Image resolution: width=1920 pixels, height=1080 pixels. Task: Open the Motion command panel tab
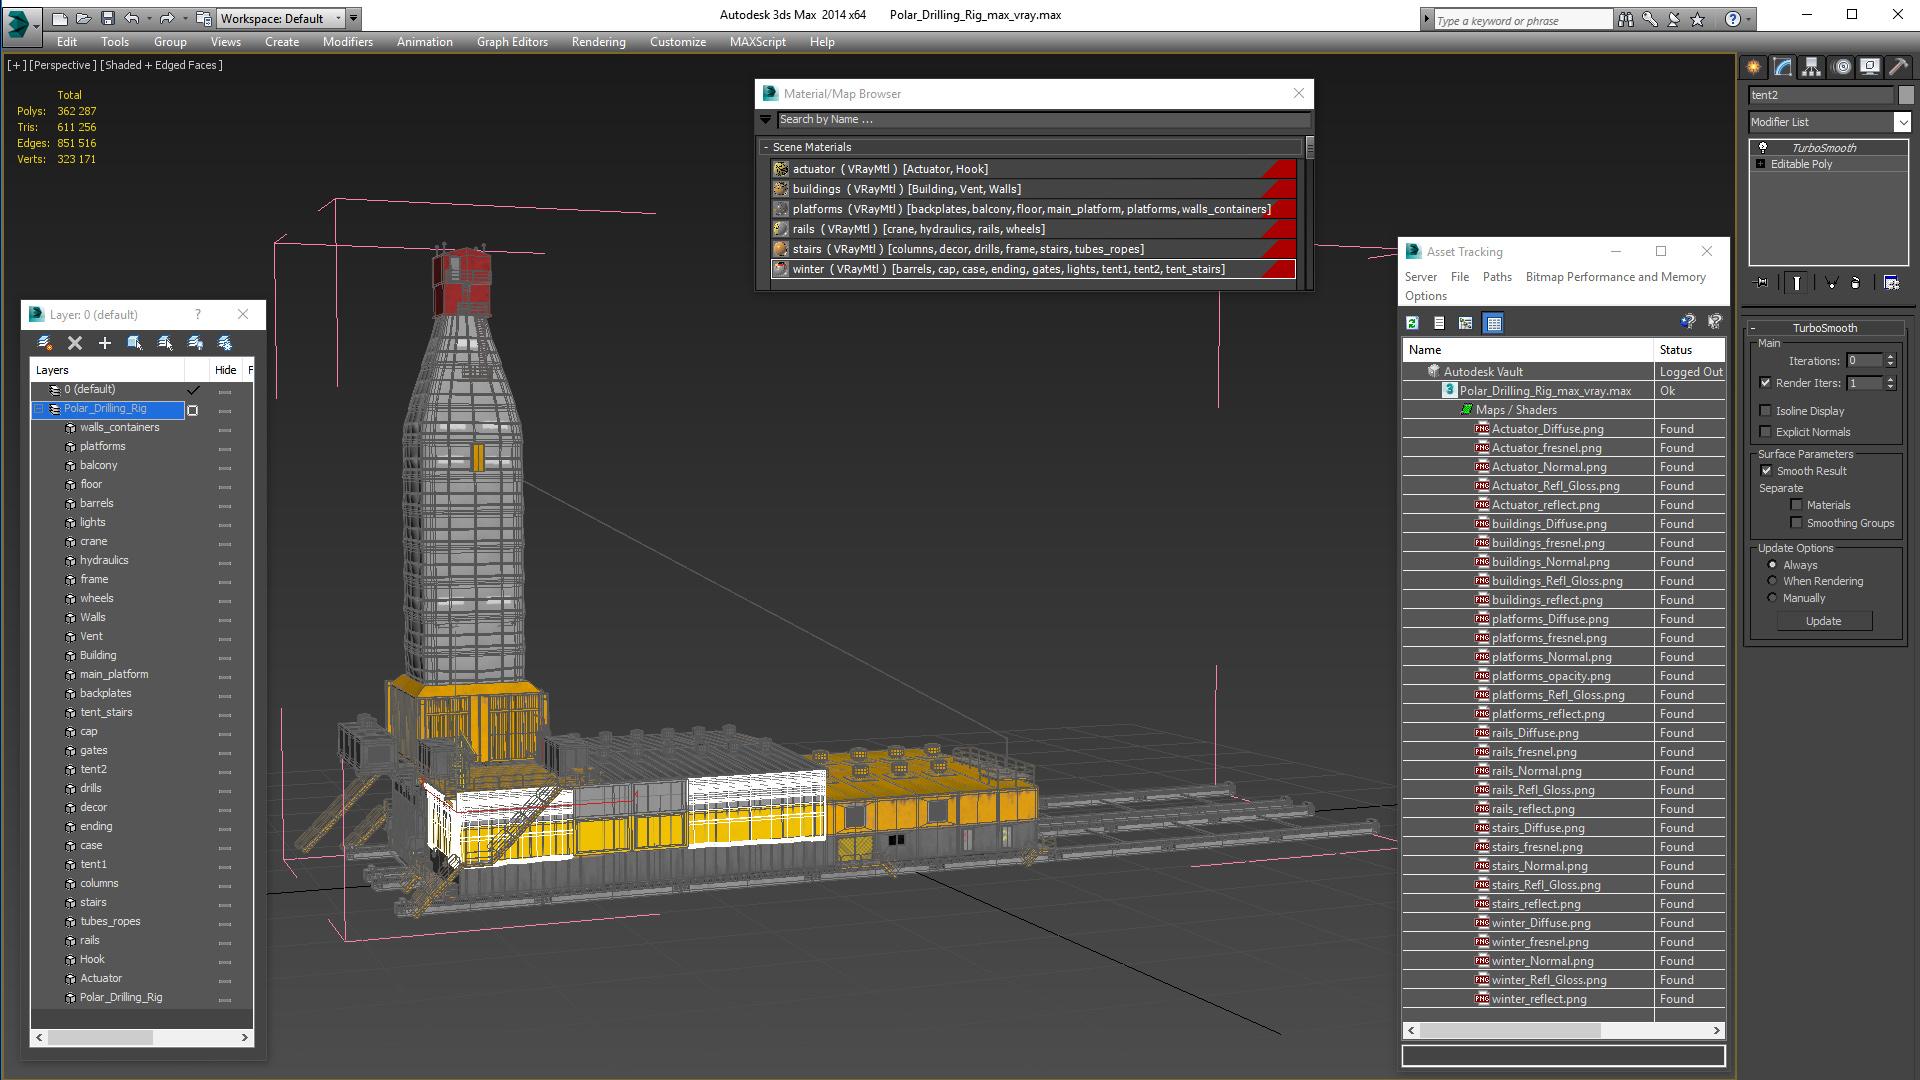[1841, 67]
